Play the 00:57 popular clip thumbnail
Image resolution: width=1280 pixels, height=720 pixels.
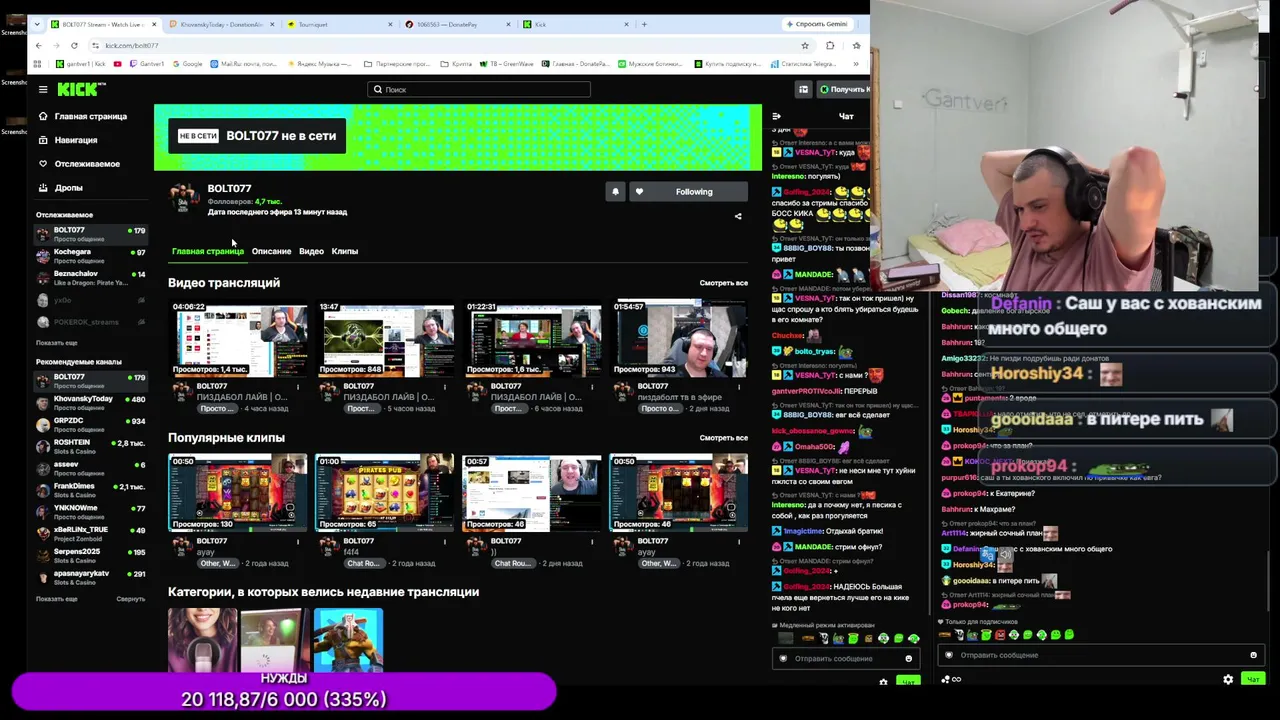(x=532, y=493)
